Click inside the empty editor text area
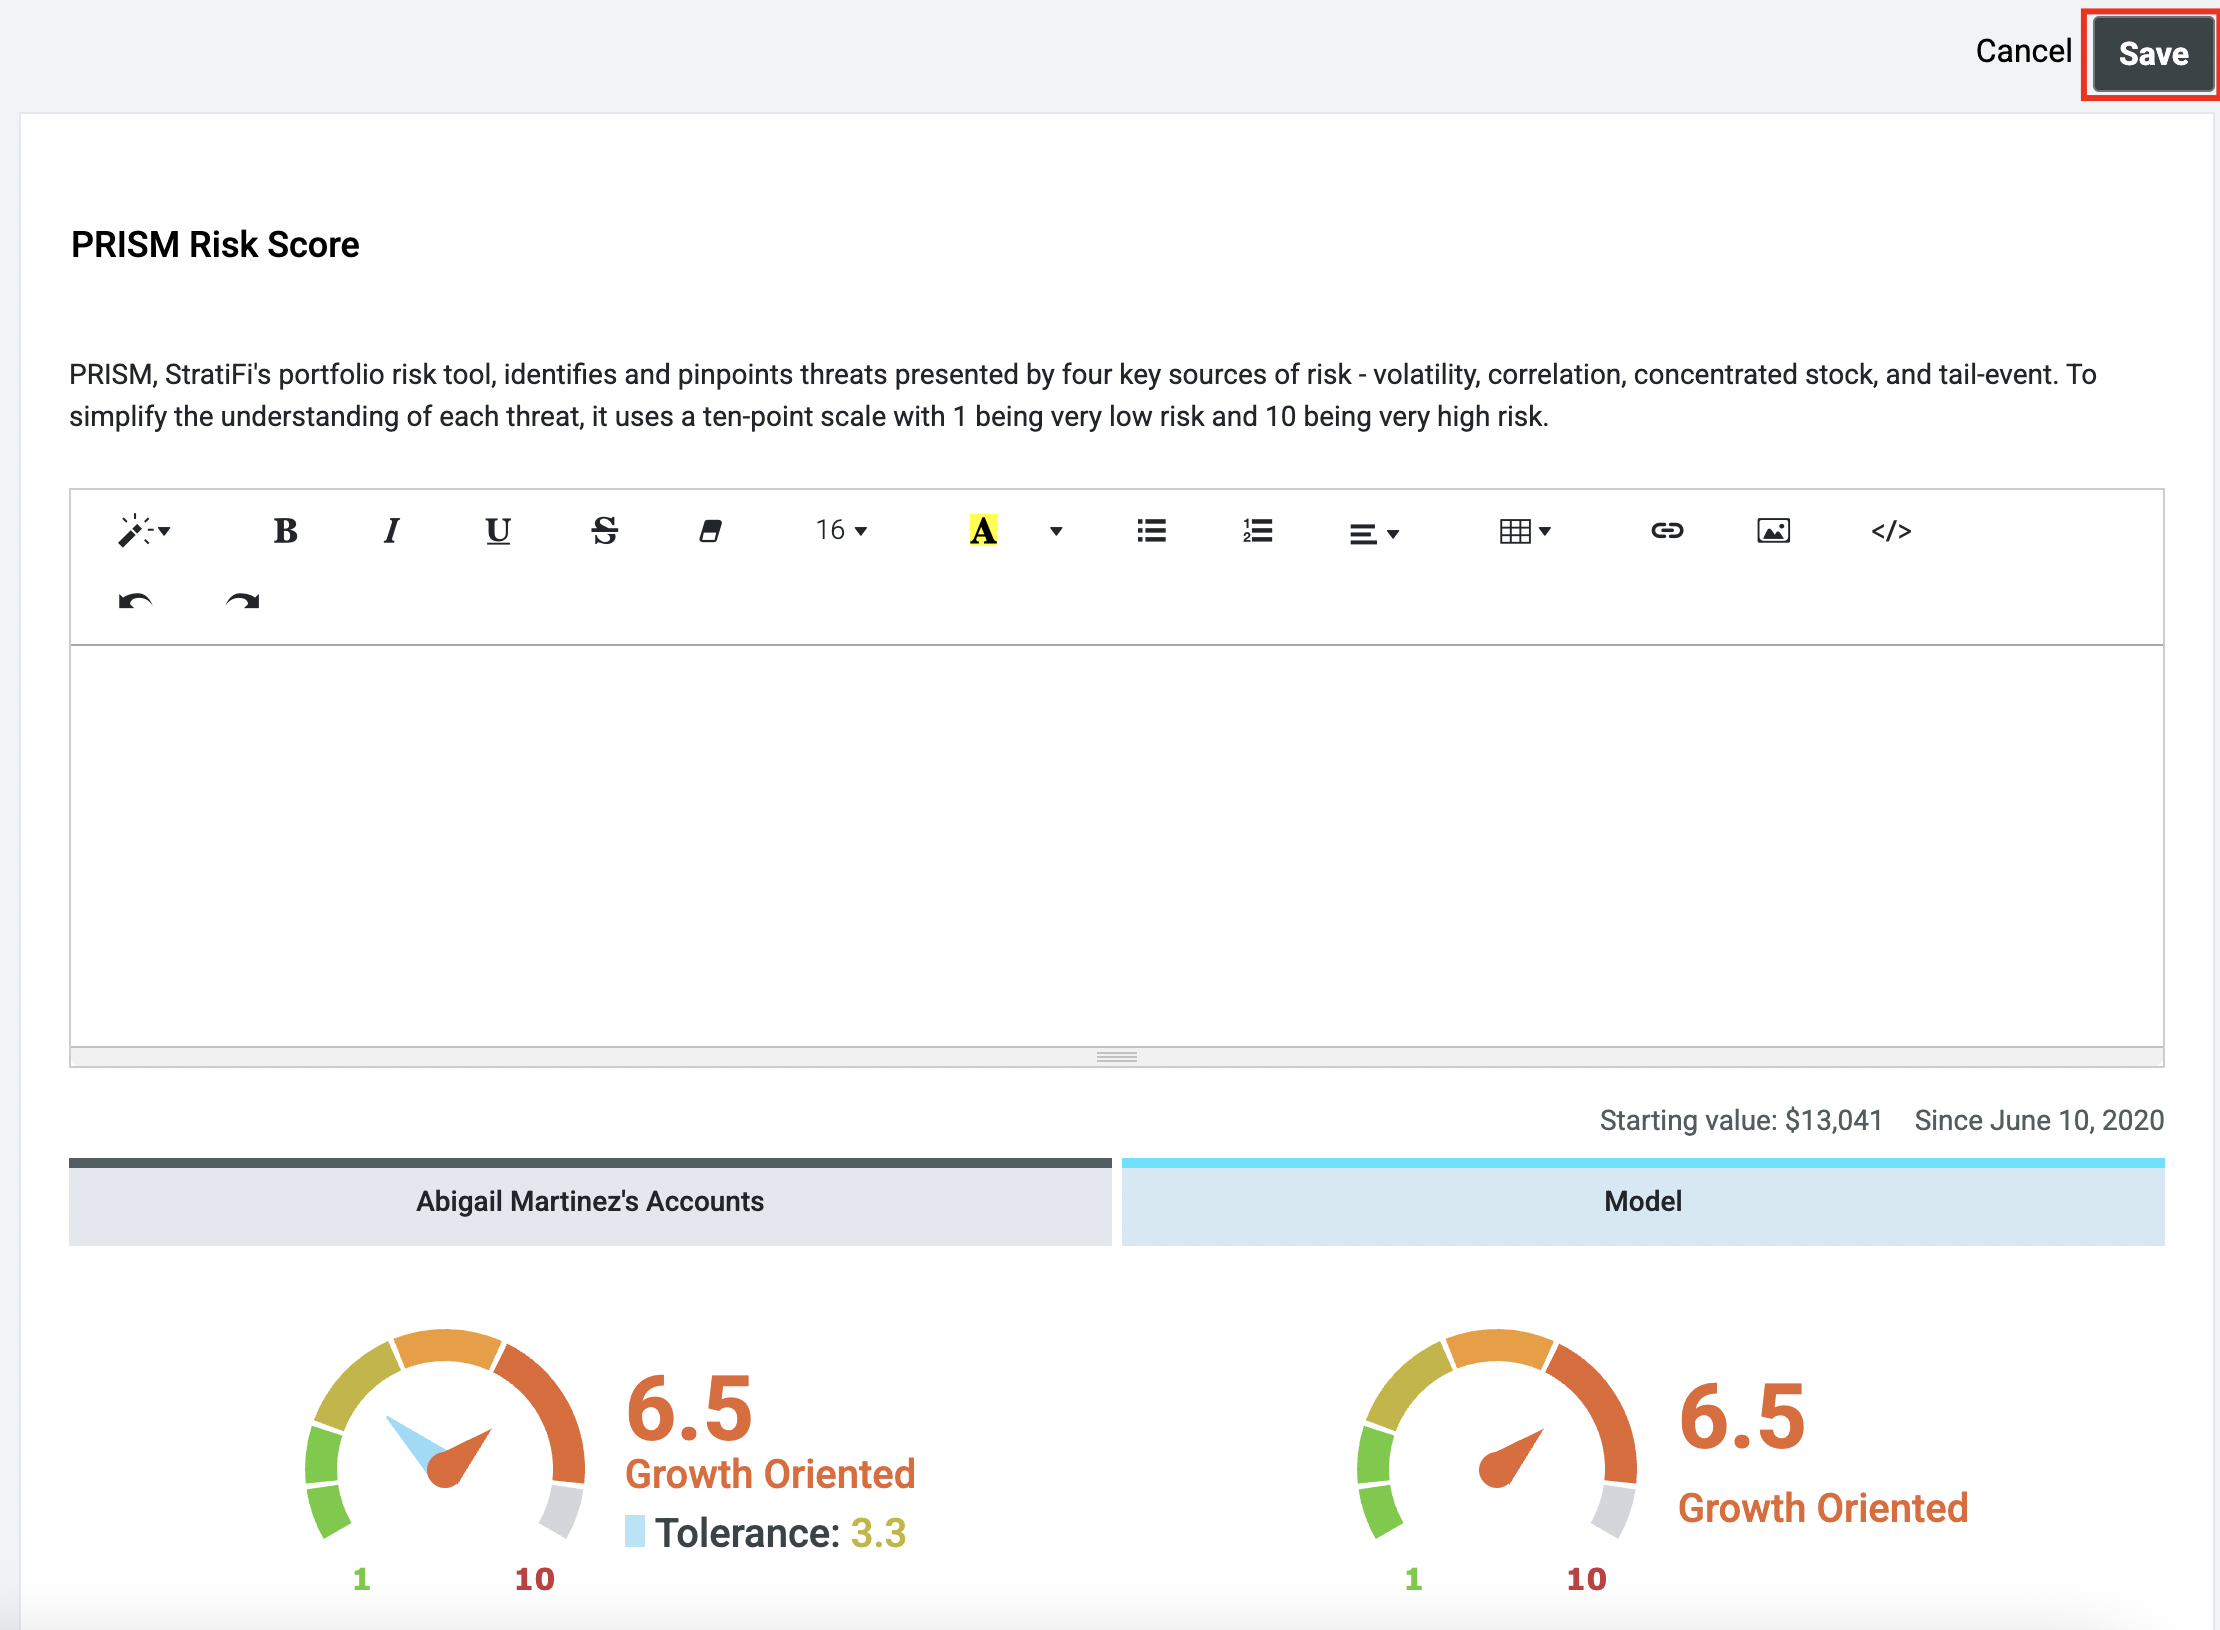The image size is (2220, 1630). click(x=1116, y=845)
